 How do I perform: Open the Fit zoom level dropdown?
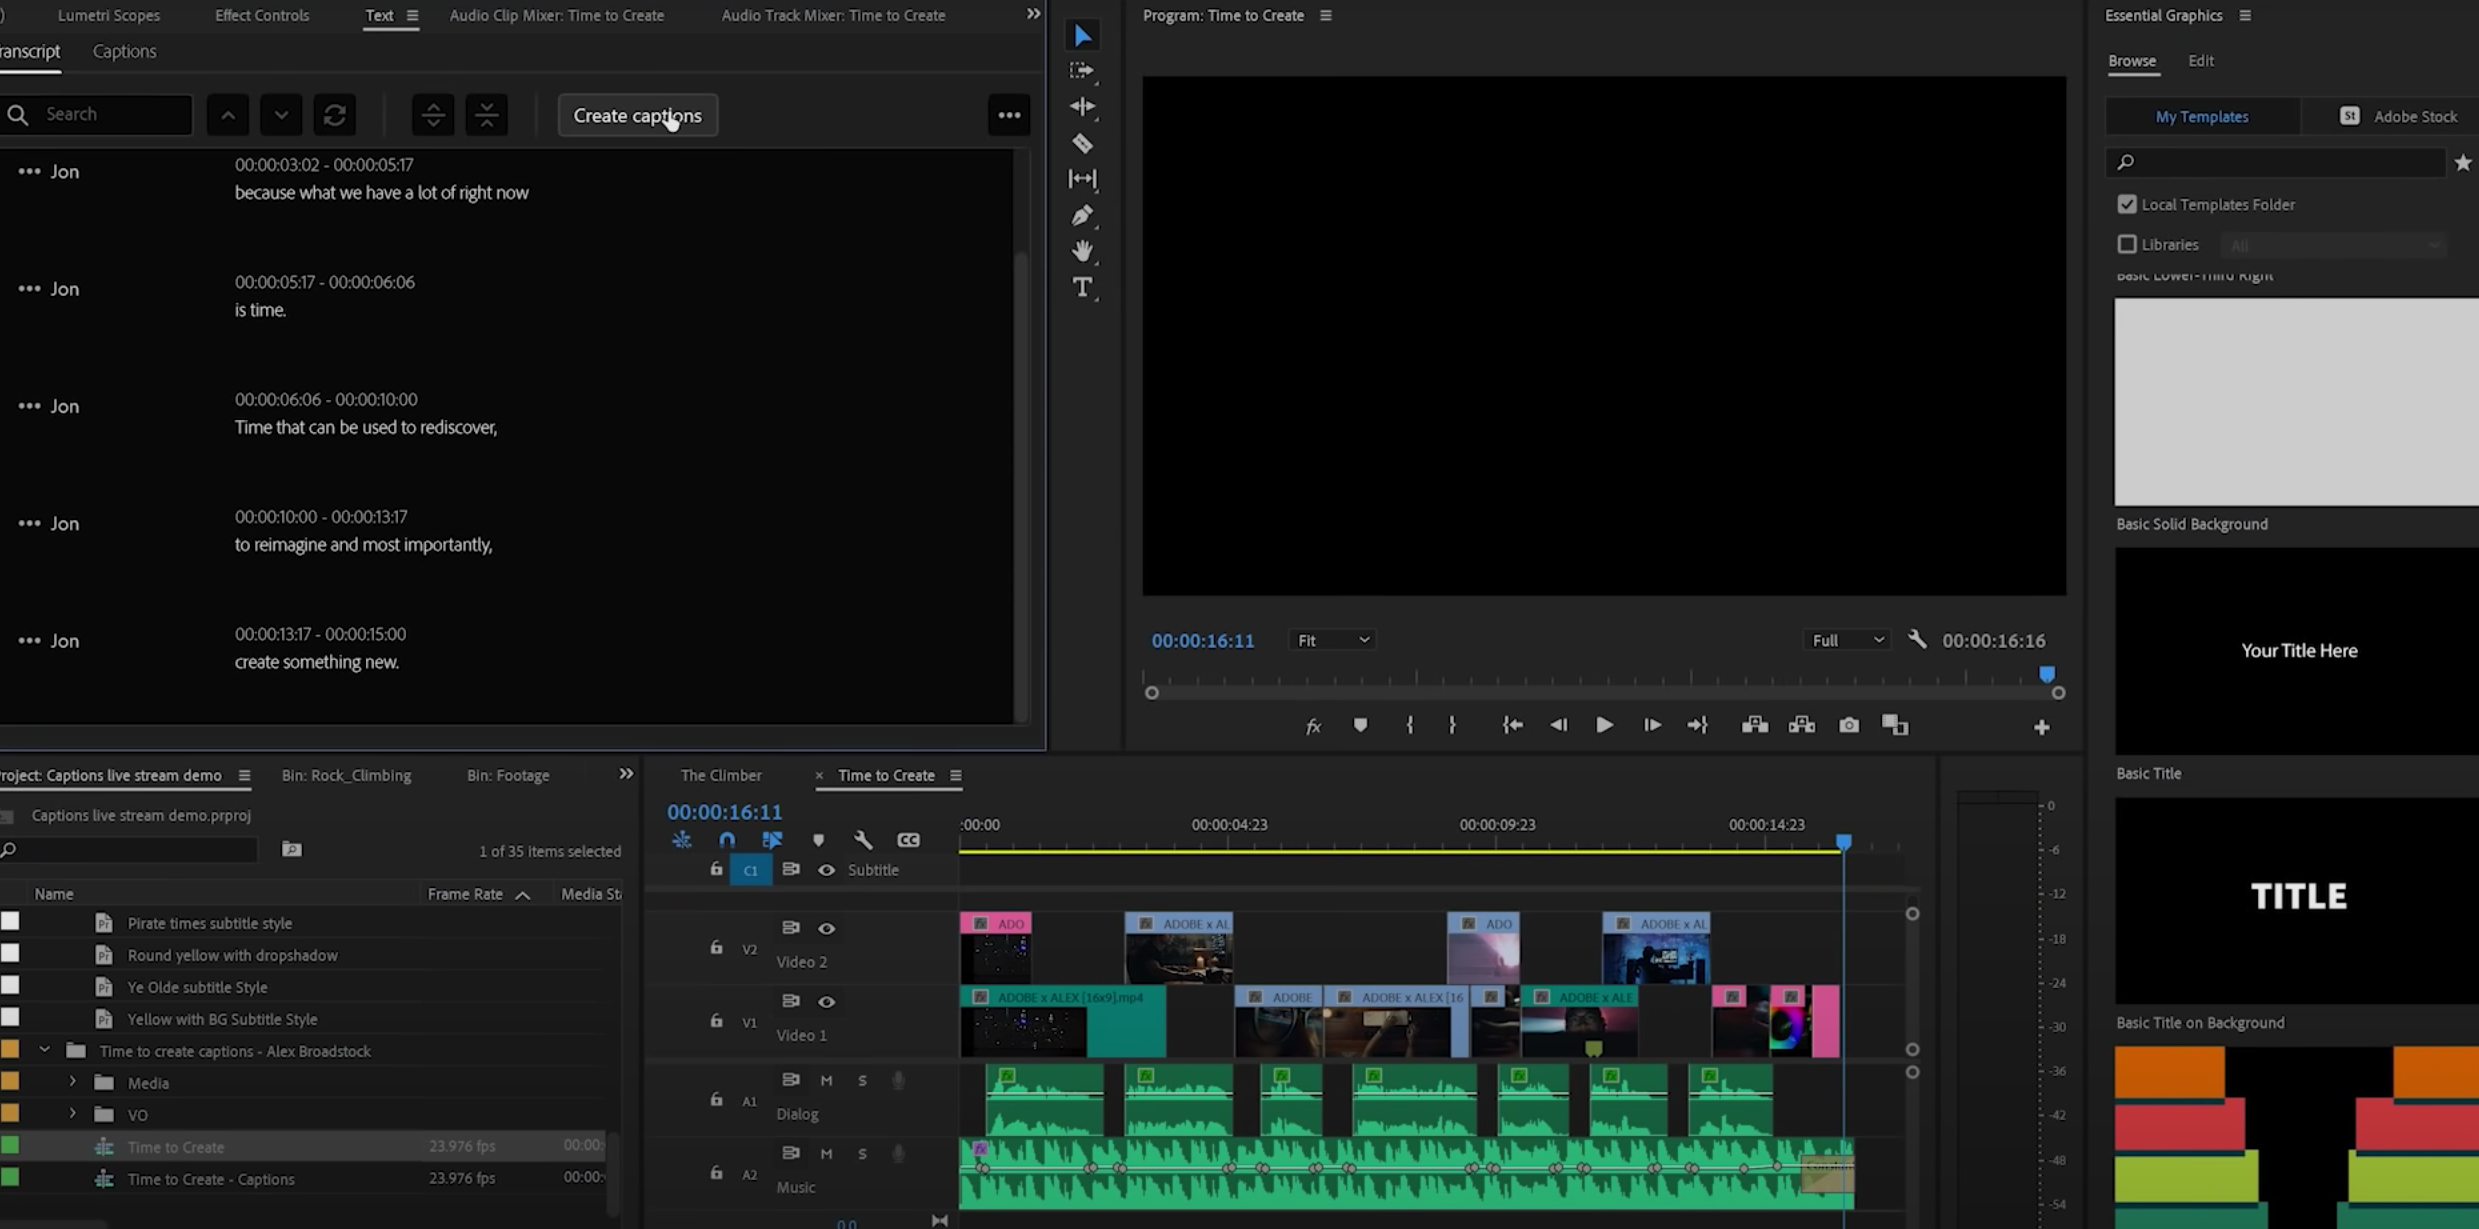(x=1332, y=640)
